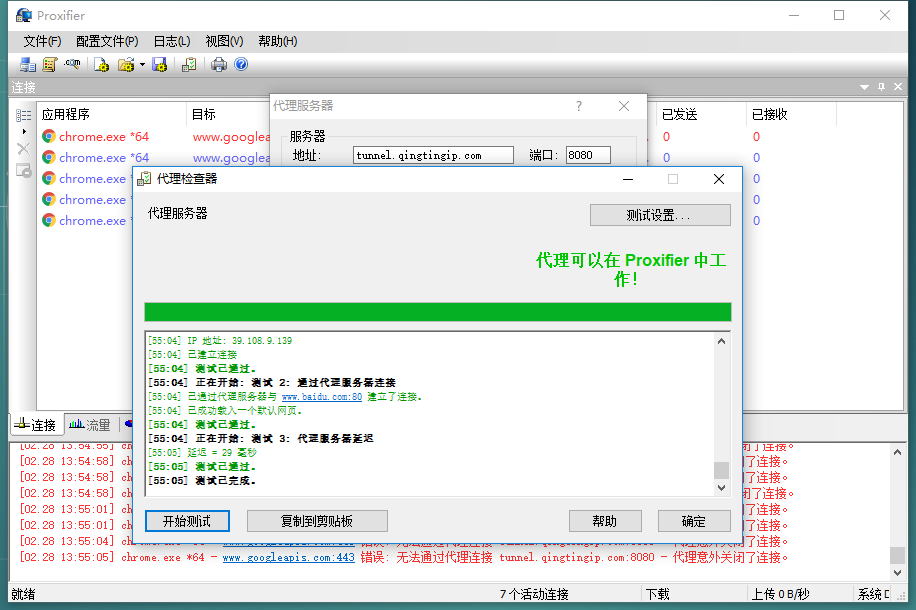Open Proxification Rules toolbar icon

[x=50, y=64]
